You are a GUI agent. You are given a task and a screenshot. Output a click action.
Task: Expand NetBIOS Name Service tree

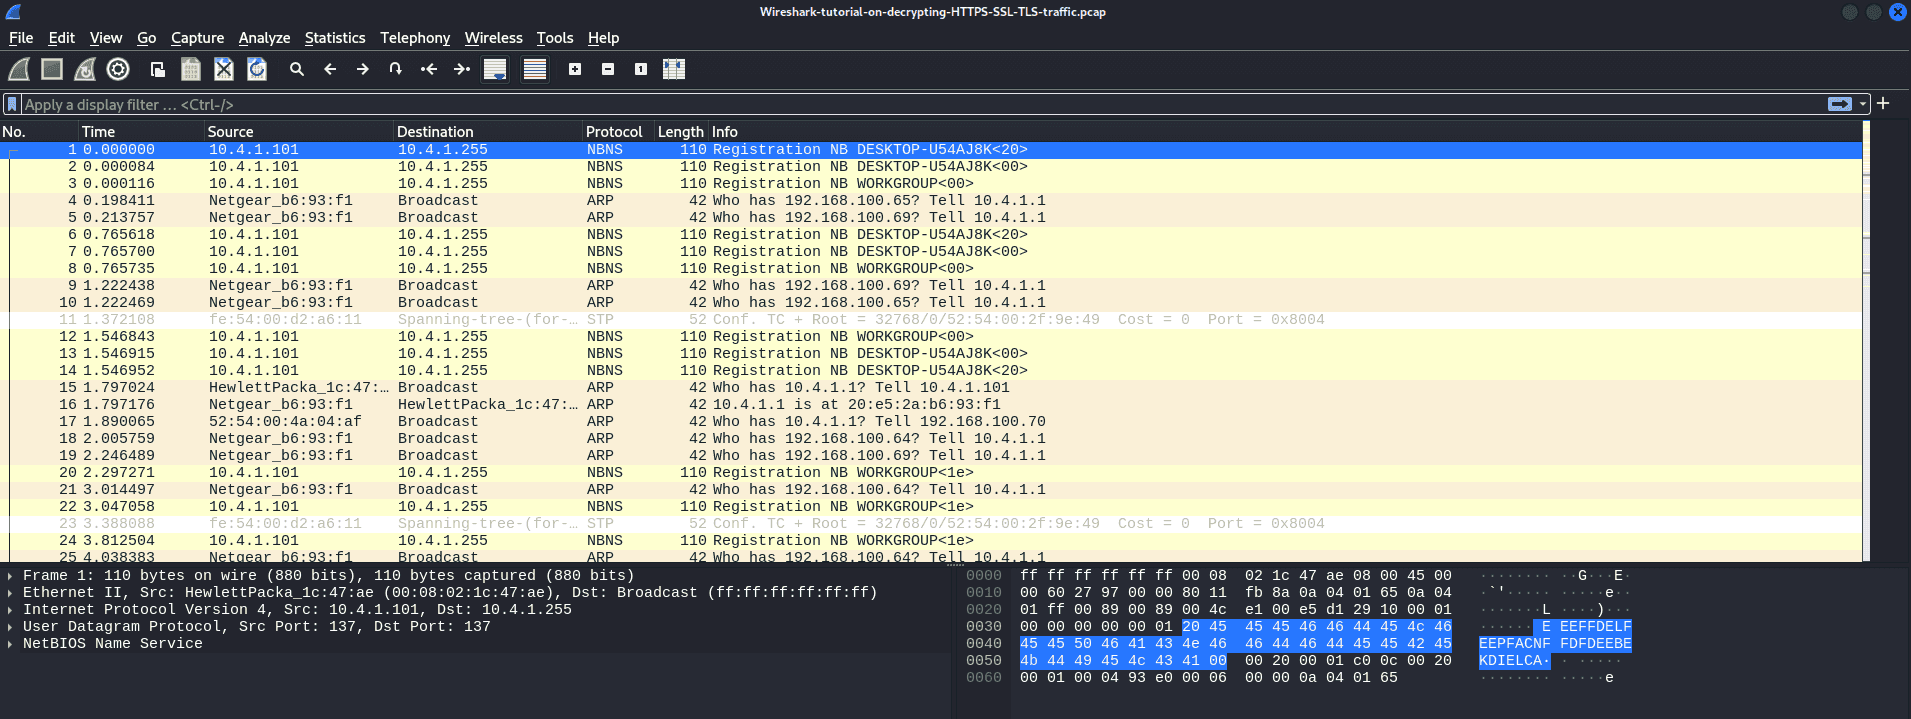tap(10, 644)
